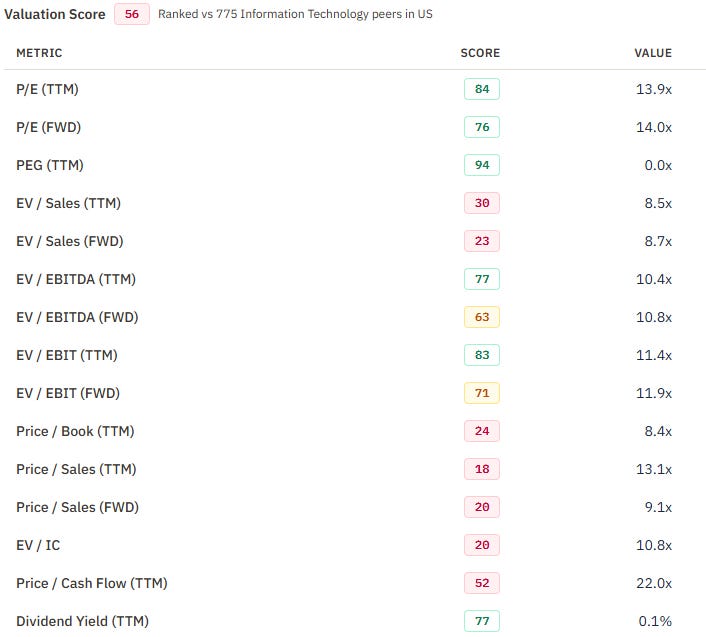Click value 11.9x for EV / EBIT (FWD)

pos(654,393)
